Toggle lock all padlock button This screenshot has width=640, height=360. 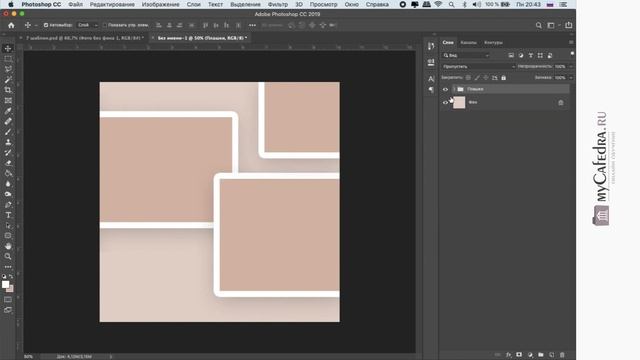pyautogui.click(x=504, y=78)
